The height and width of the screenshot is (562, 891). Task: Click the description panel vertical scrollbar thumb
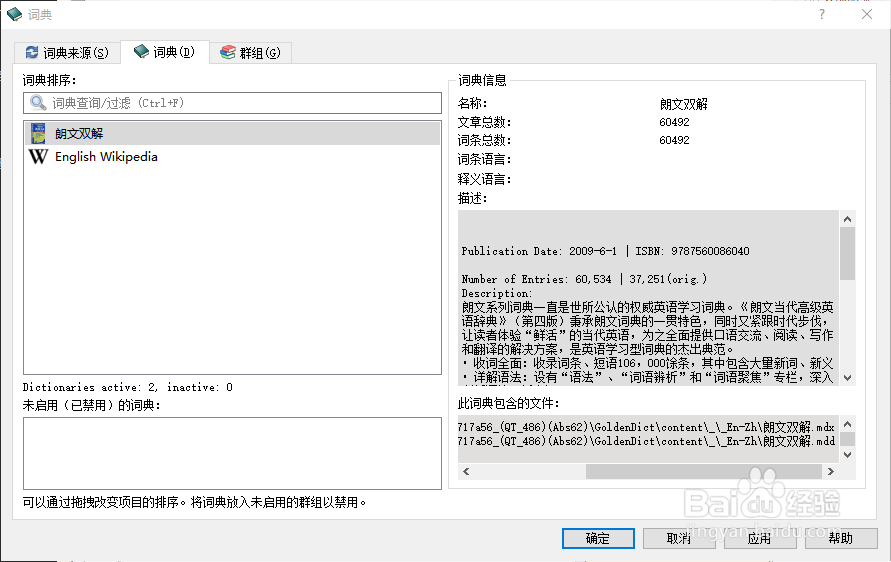pos(847,253)
